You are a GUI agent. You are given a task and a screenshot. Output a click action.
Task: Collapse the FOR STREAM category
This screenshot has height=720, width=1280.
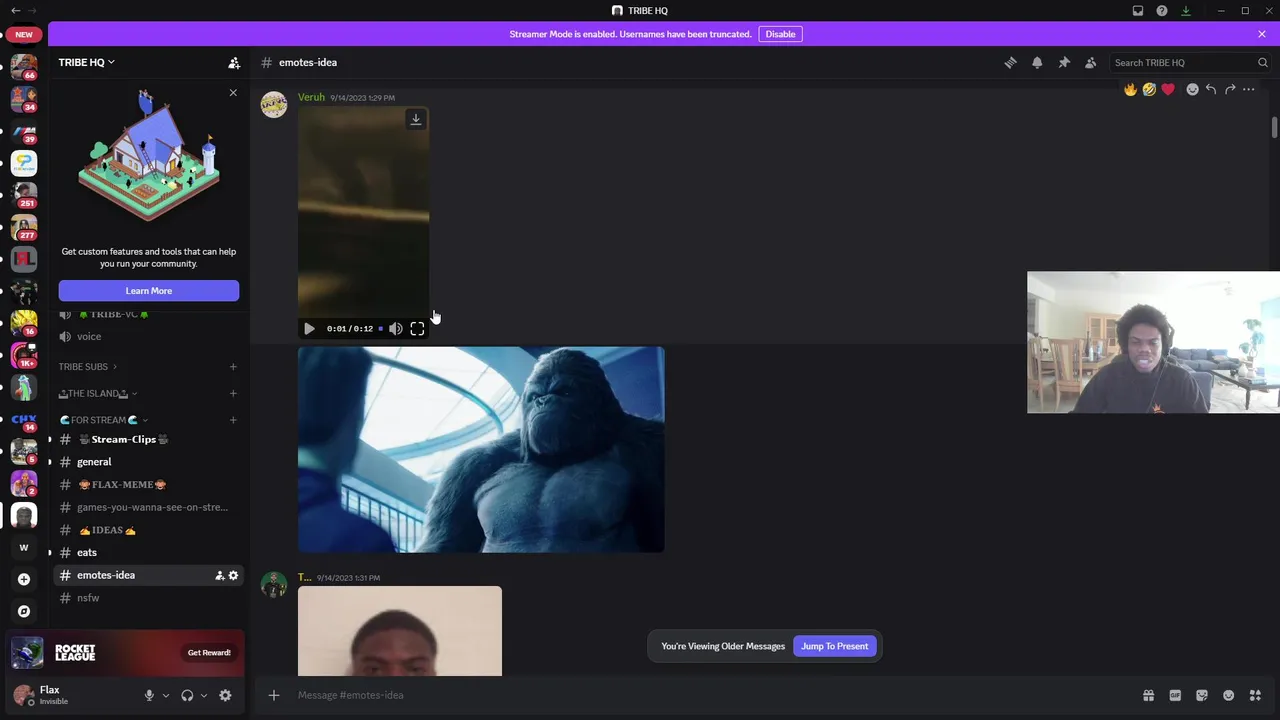103,420
